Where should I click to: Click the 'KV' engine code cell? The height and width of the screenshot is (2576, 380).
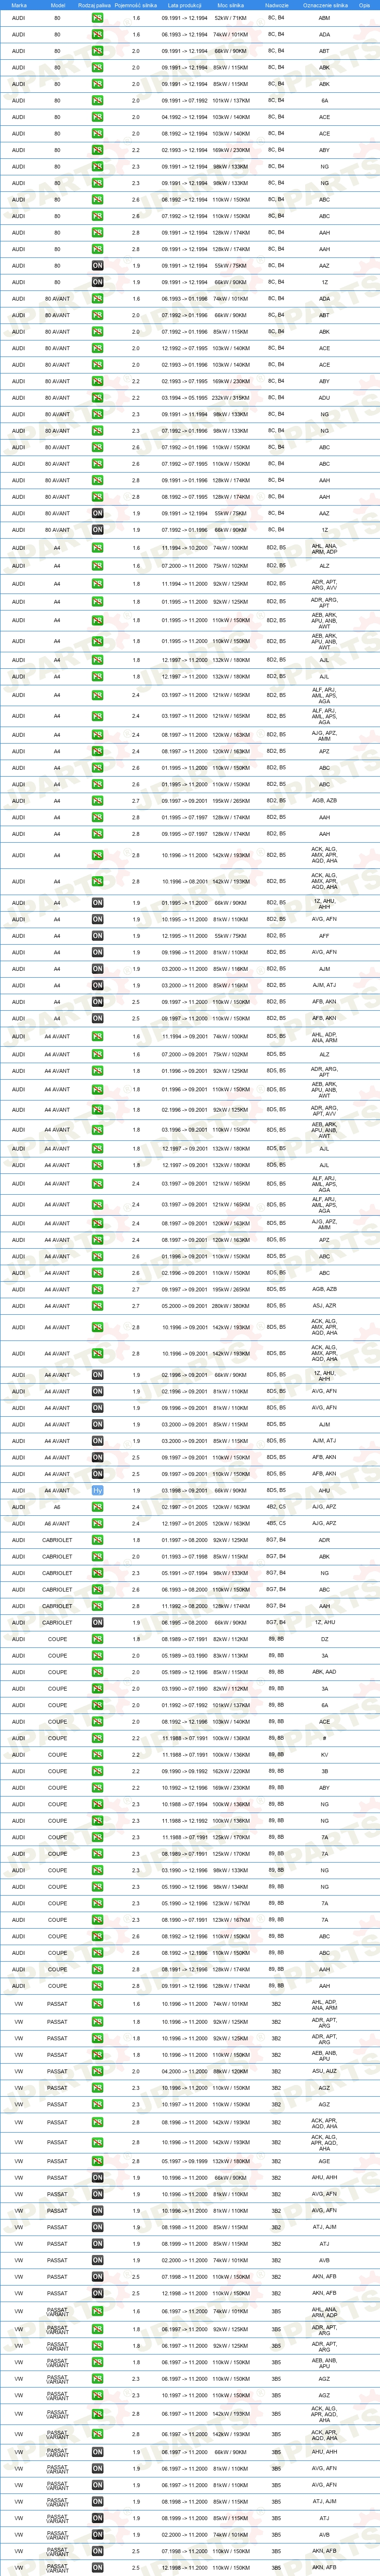324,1755
